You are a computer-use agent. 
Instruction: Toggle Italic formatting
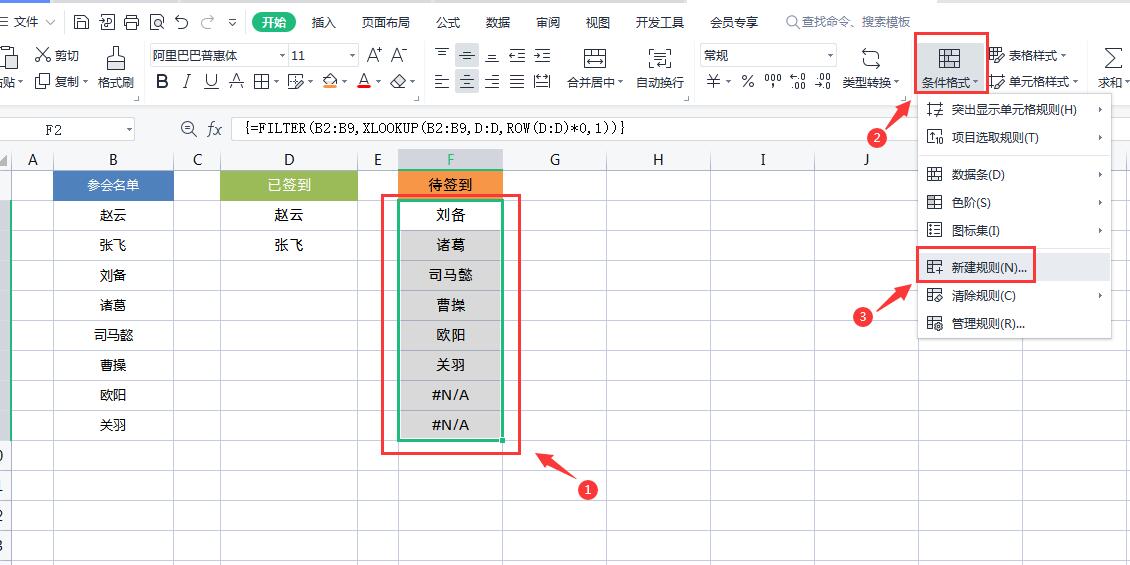(188, 82)
